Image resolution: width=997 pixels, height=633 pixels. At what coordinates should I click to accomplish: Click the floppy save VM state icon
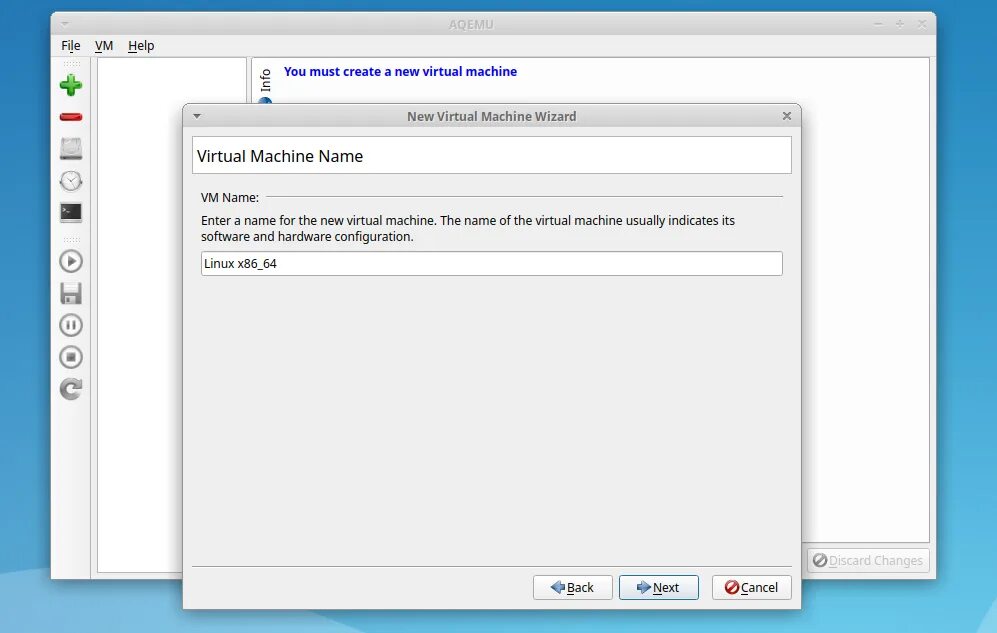coord(71,294)
